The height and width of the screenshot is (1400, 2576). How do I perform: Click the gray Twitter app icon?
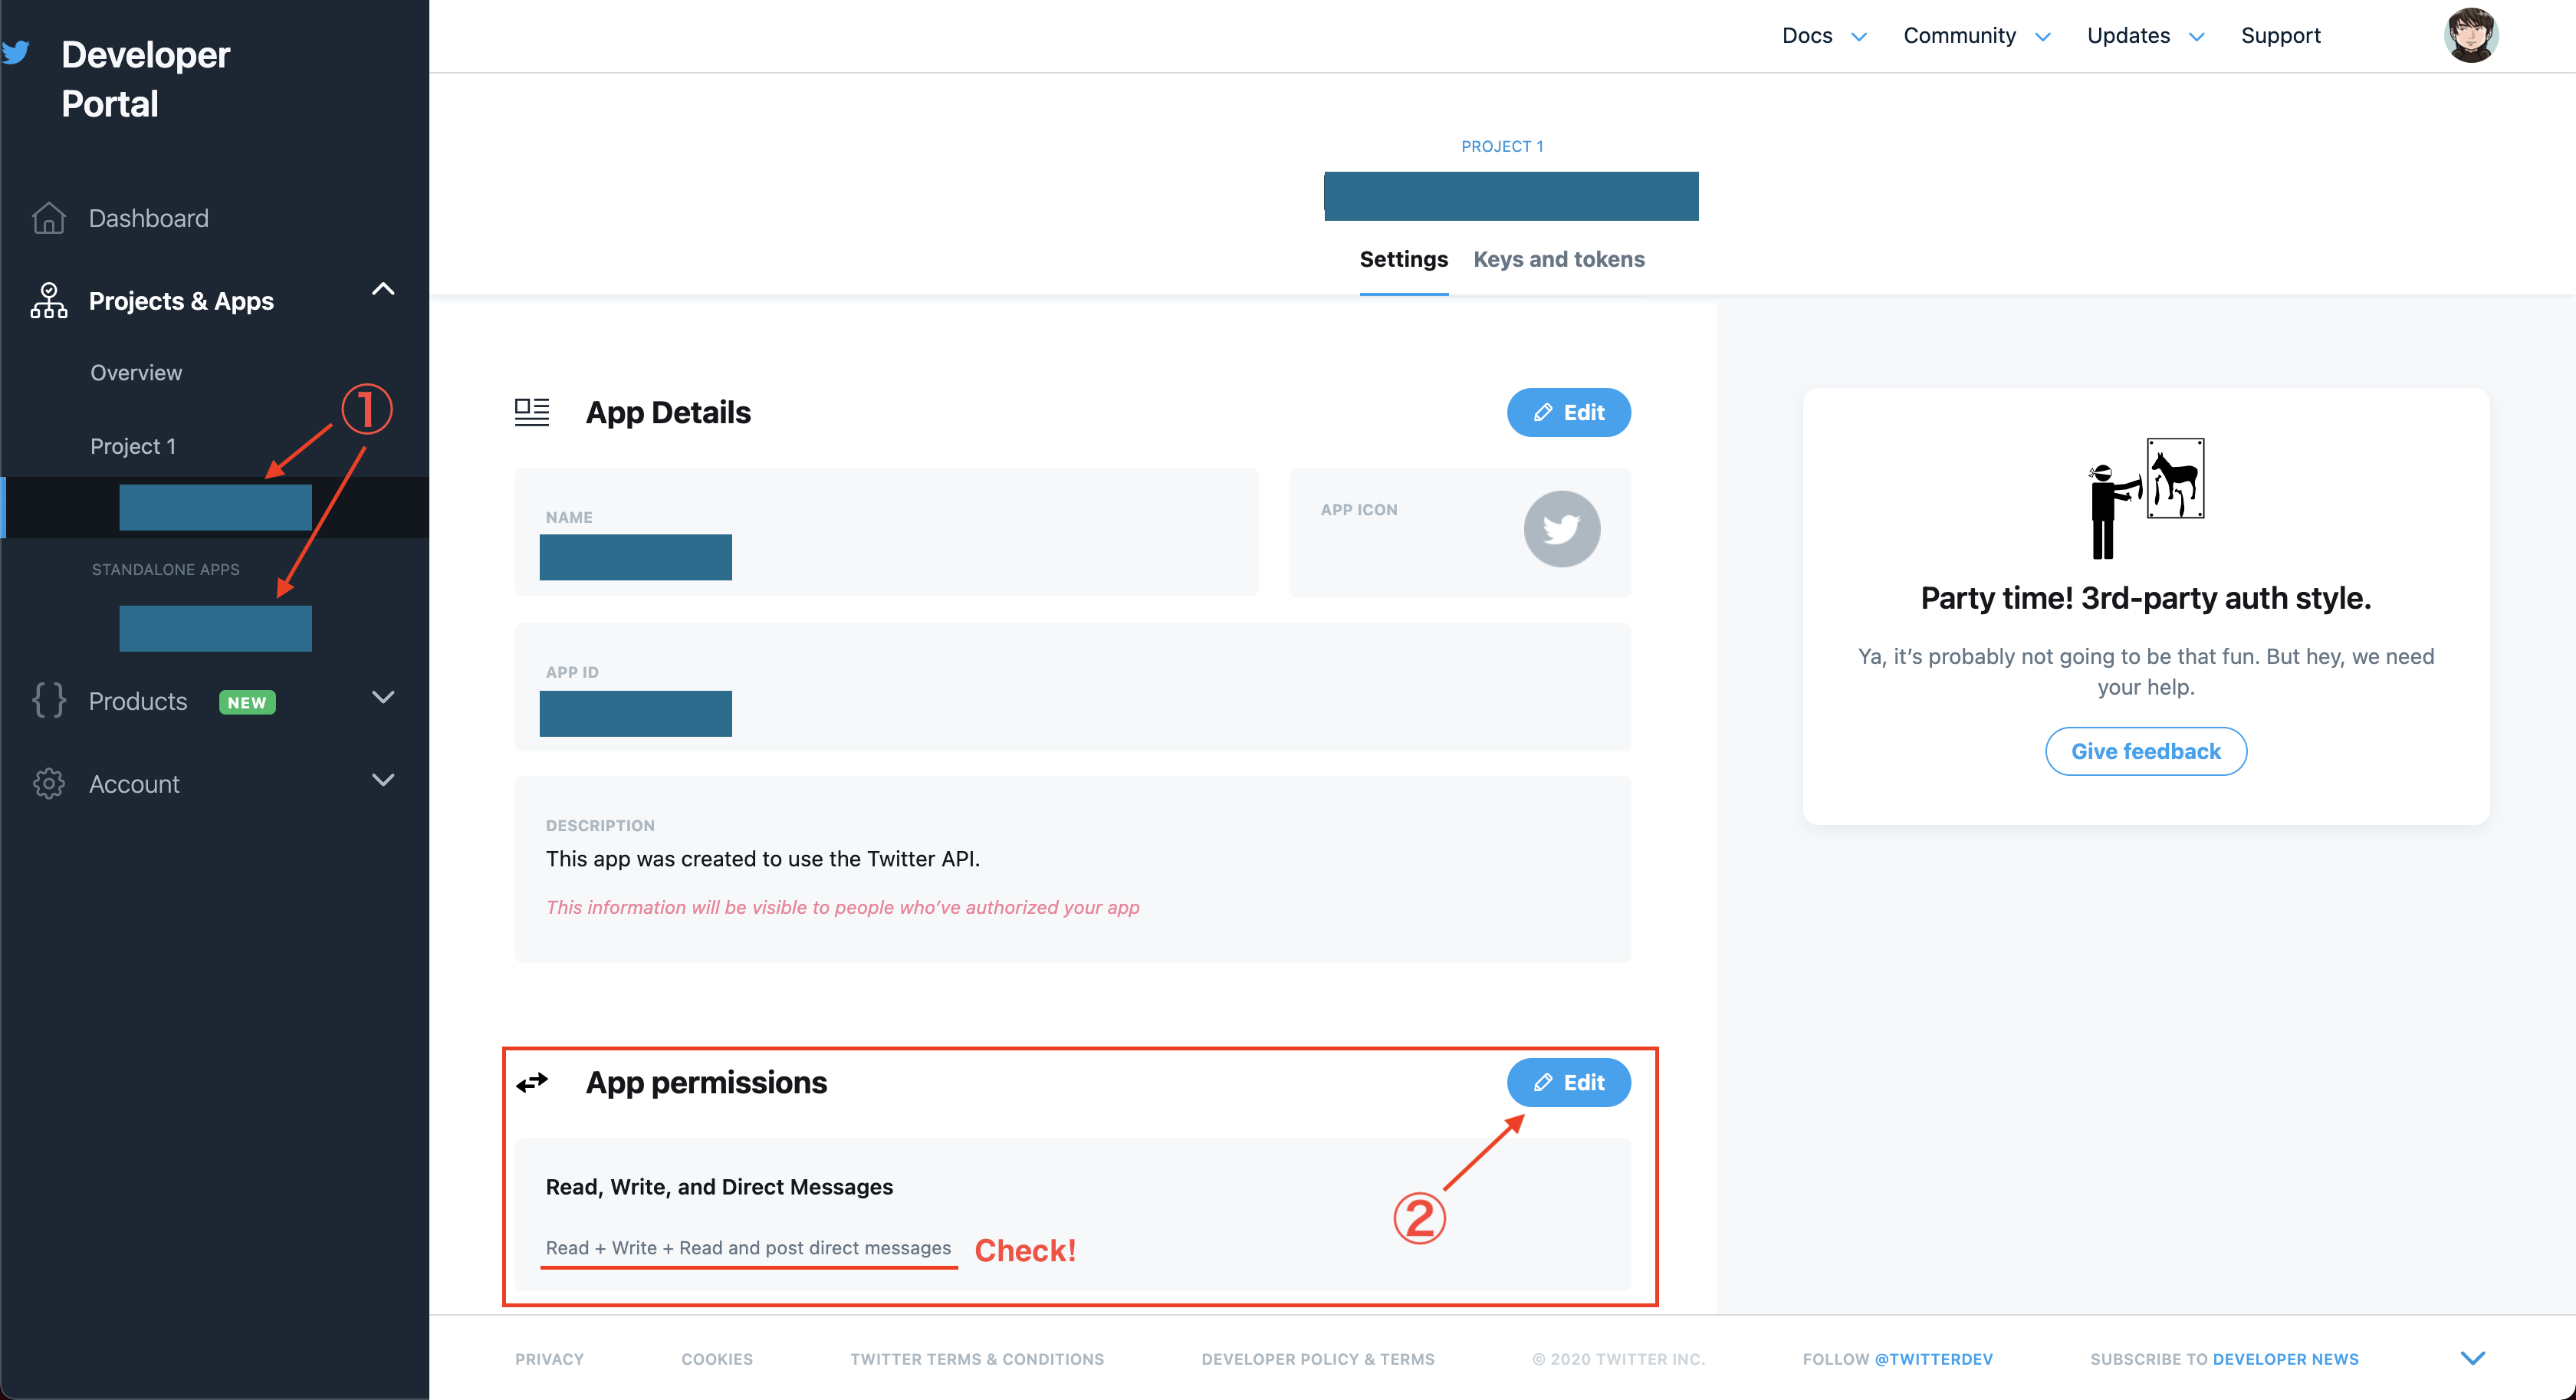pos(1561,529)
